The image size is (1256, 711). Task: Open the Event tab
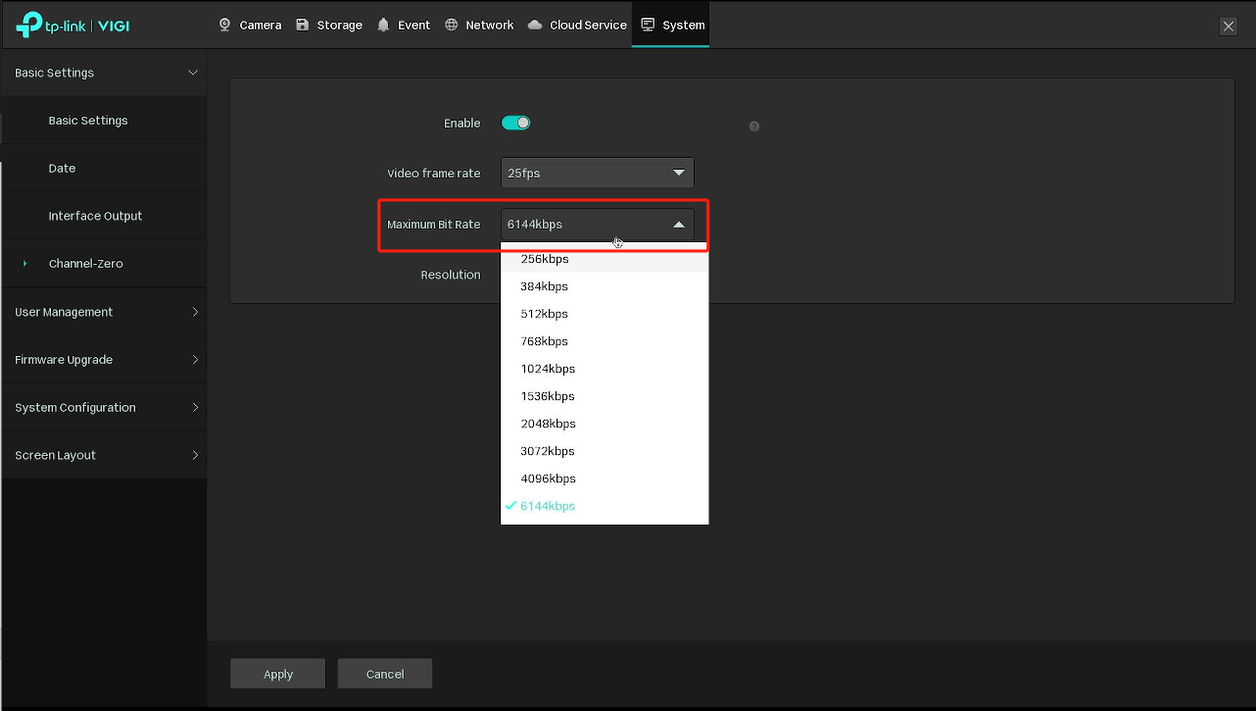[x=404, y=24]
